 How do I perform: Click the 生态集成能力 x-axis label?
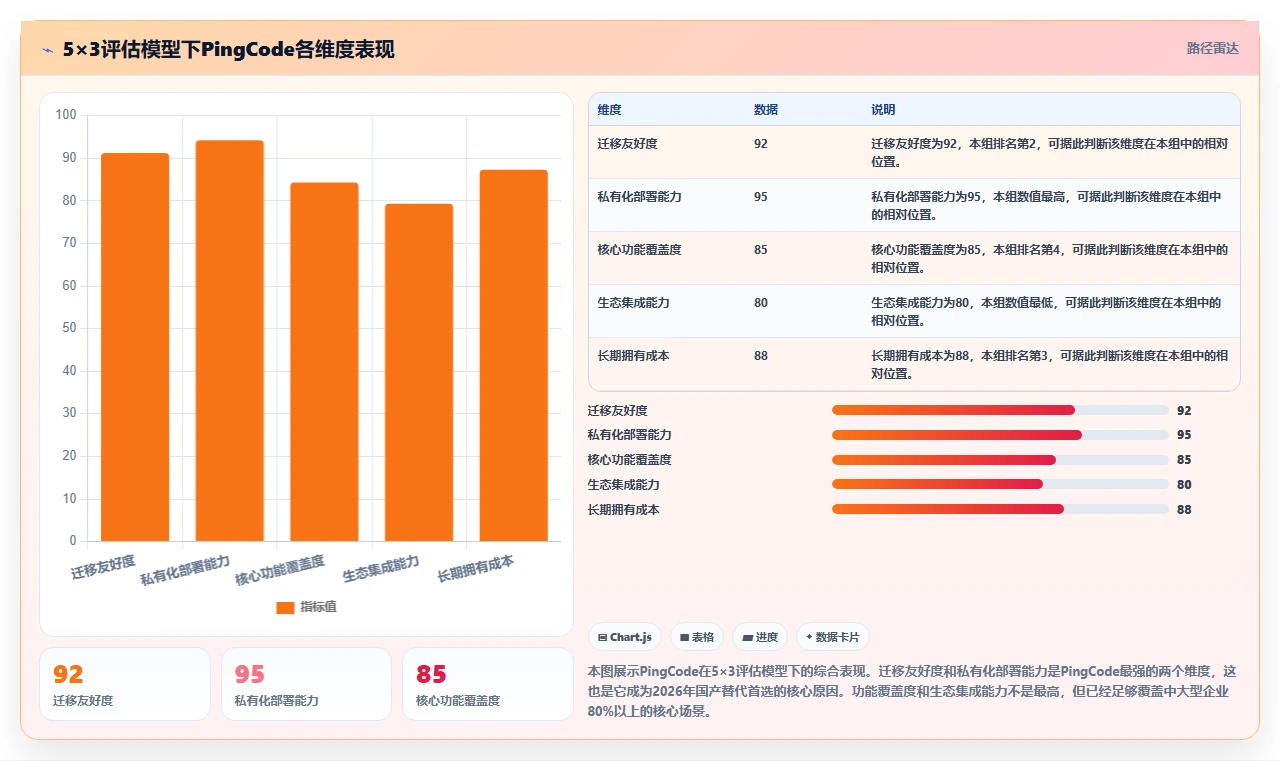[381, 569]
